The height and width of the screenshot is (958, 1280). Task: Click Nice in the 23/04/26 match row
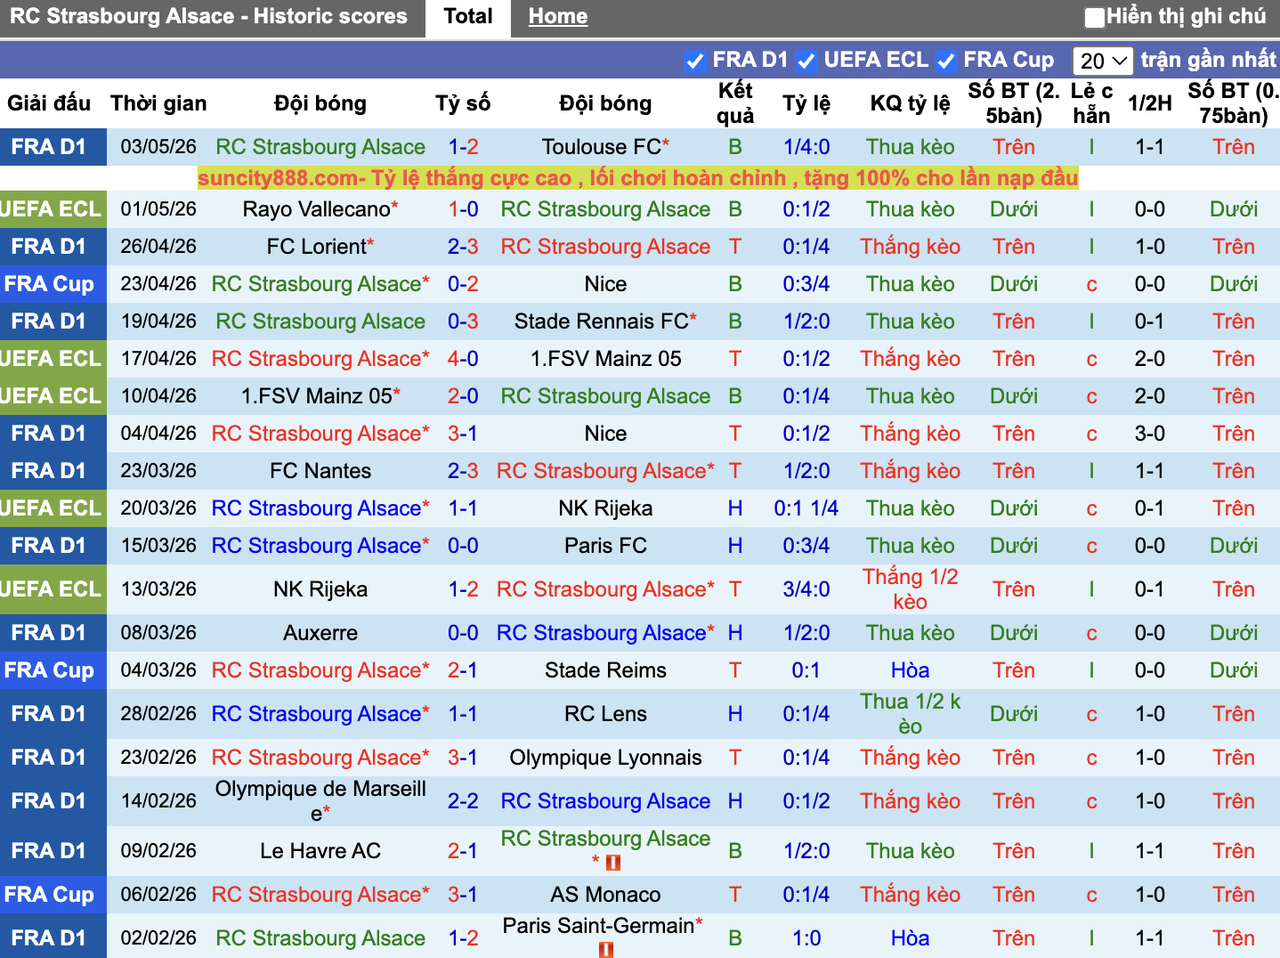coord(606,284)
